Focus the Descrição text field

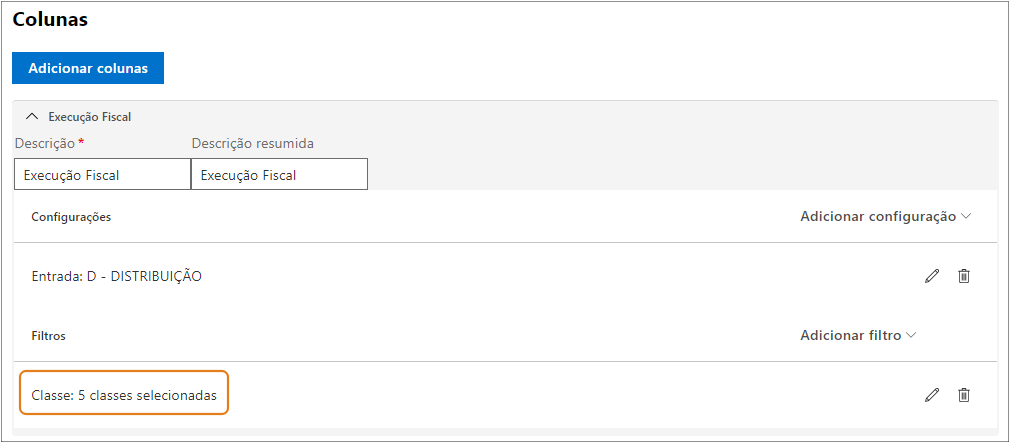pos(102,174)
